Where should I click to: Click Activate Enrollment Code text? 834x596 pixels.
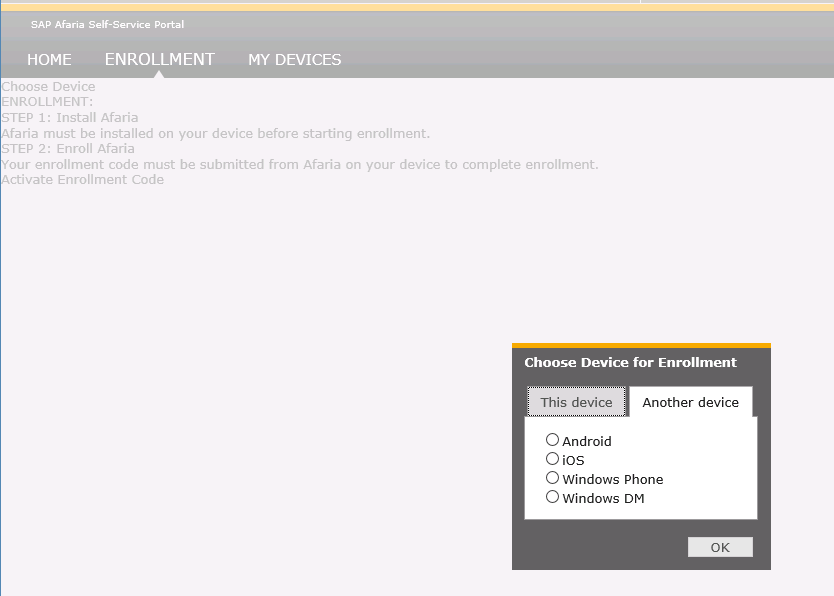[x=82, y=180]
